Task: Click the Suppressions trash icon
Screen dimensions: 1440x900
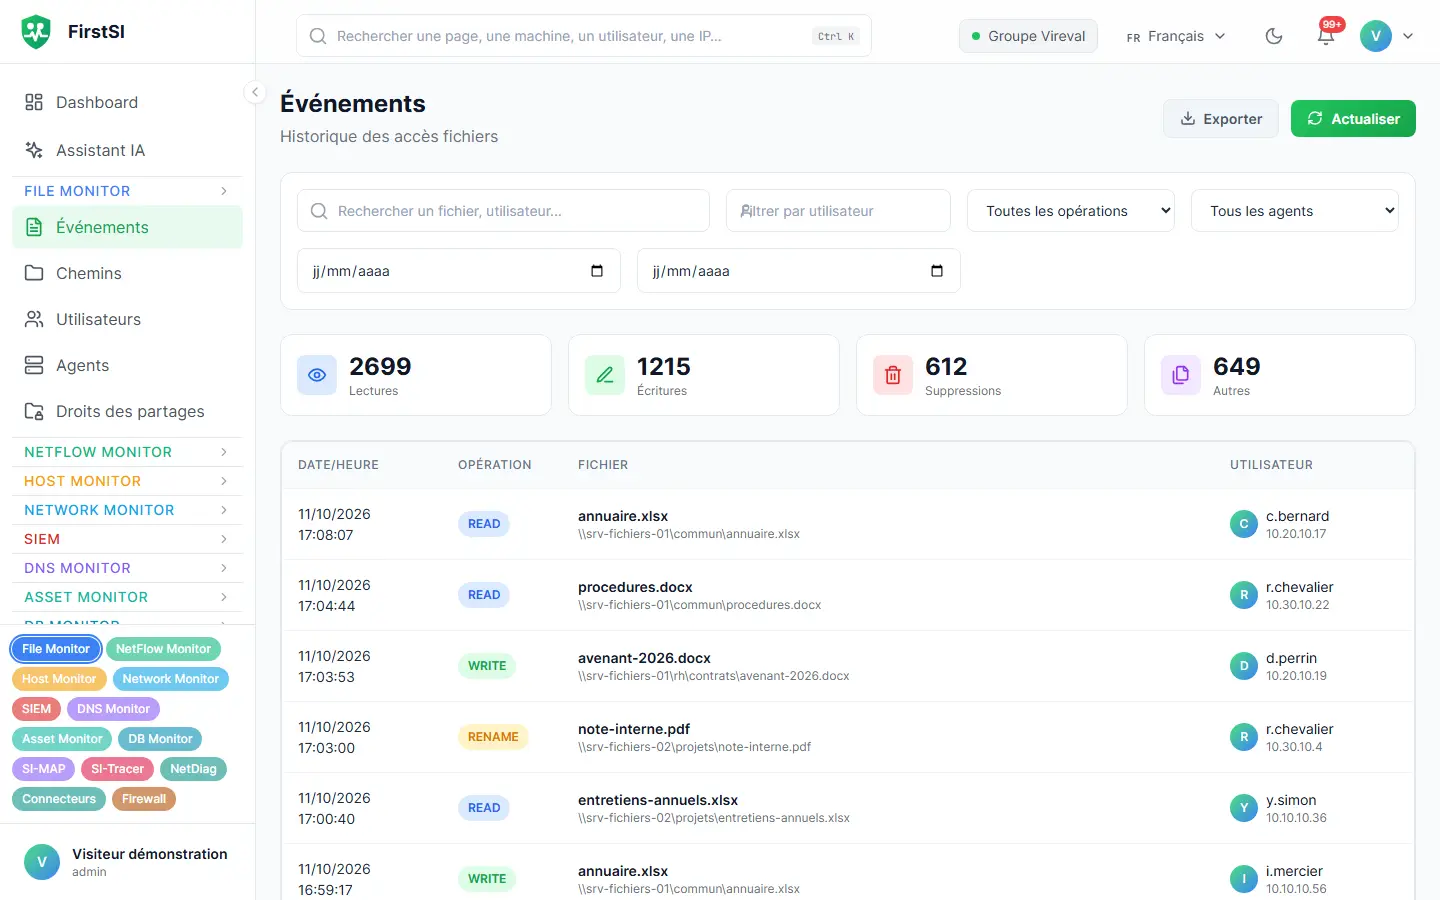Action: 893,375
